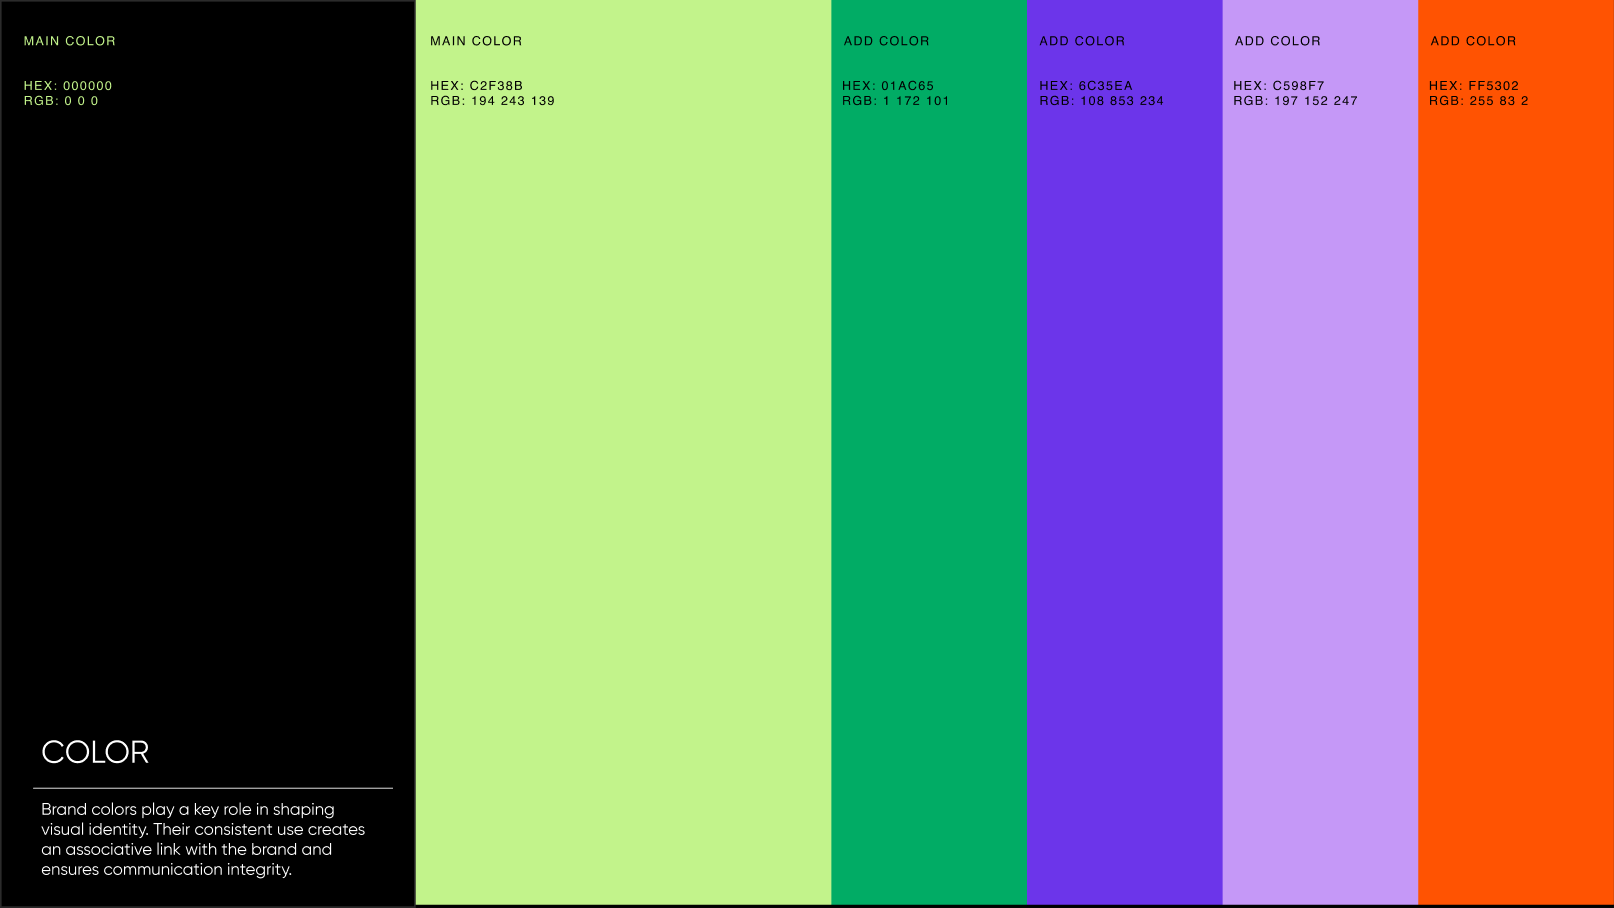
Task: Click the "RGB: 255 83 2" value
Action: click(x=1479, y=101)
